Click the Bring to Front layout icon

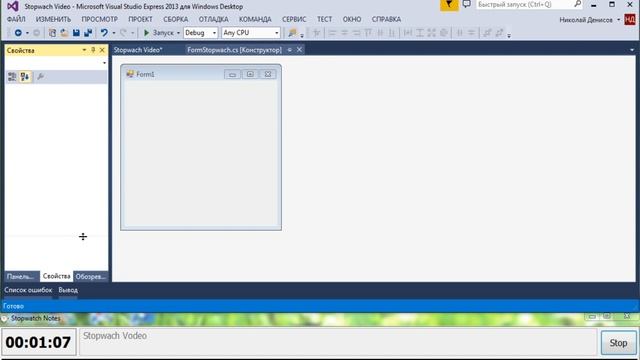[x=487, y=33]
